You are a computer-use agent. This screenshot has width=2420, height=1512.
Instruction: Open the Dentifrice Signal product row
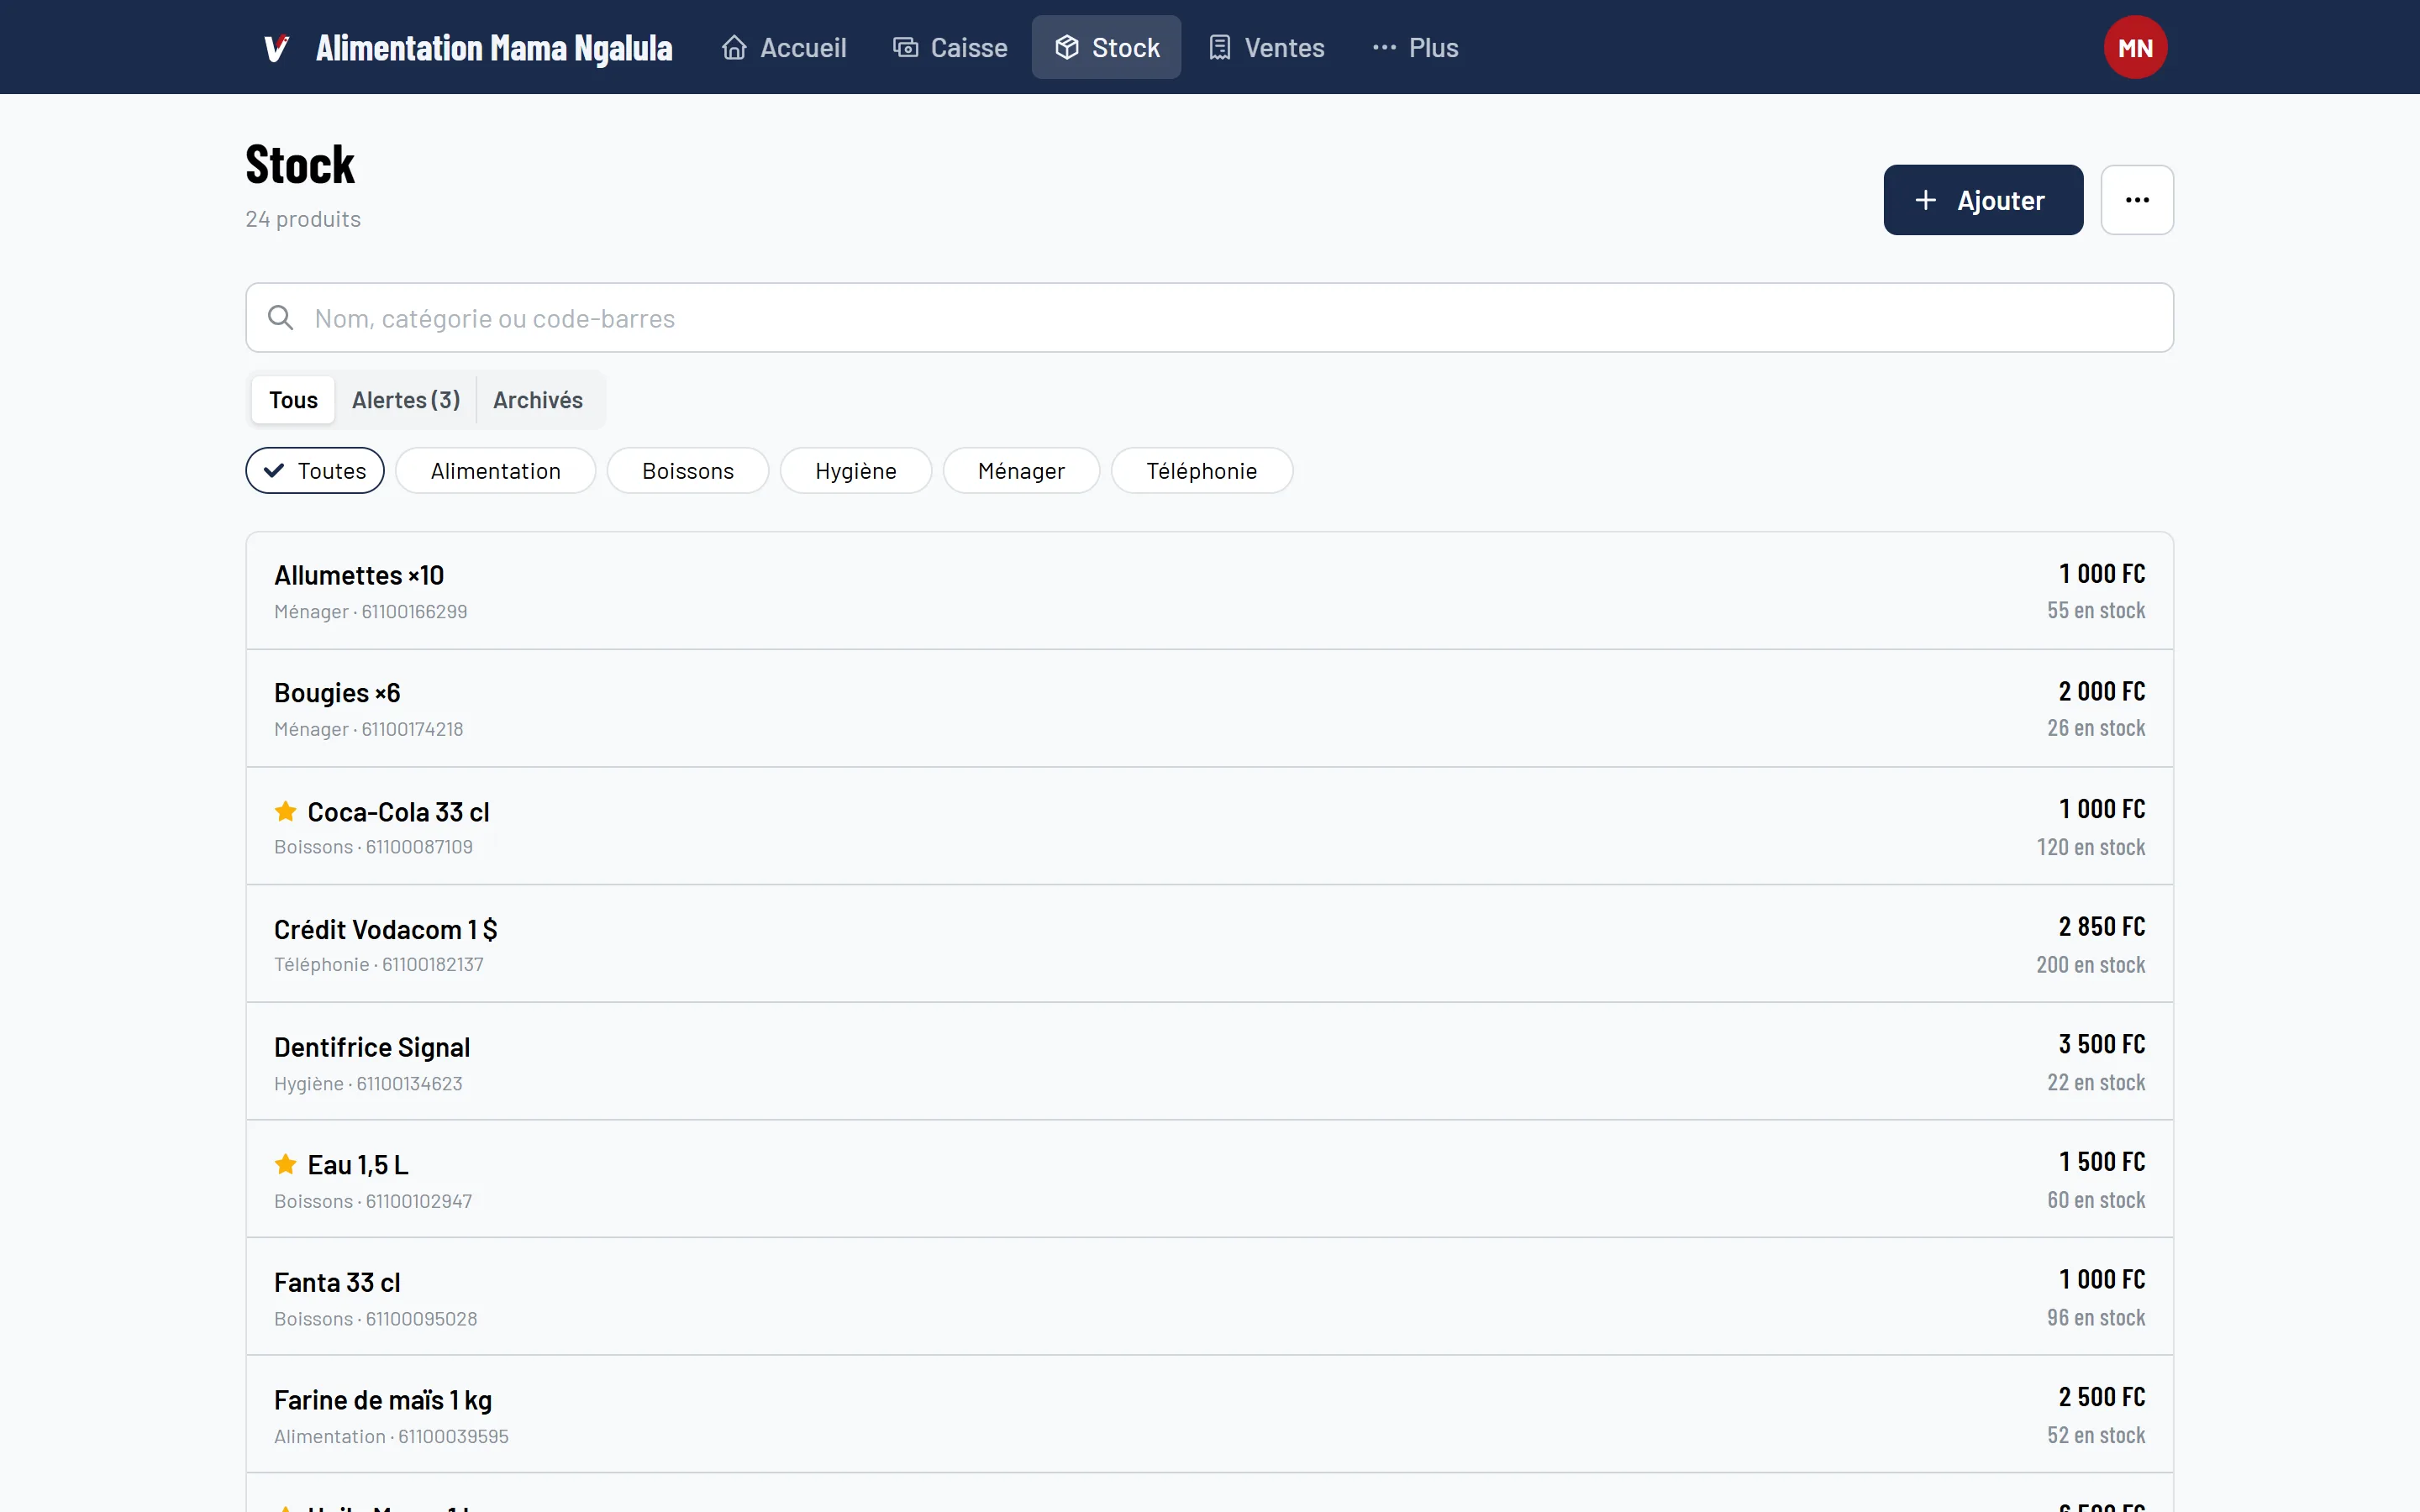click(1209, 1062)
